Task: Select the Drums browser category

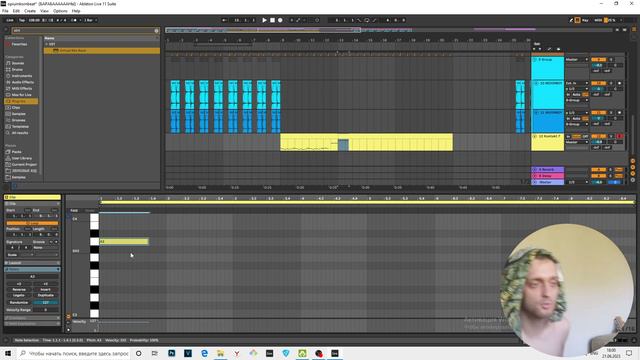Action: pyautogui.click(x=17, y=69)
